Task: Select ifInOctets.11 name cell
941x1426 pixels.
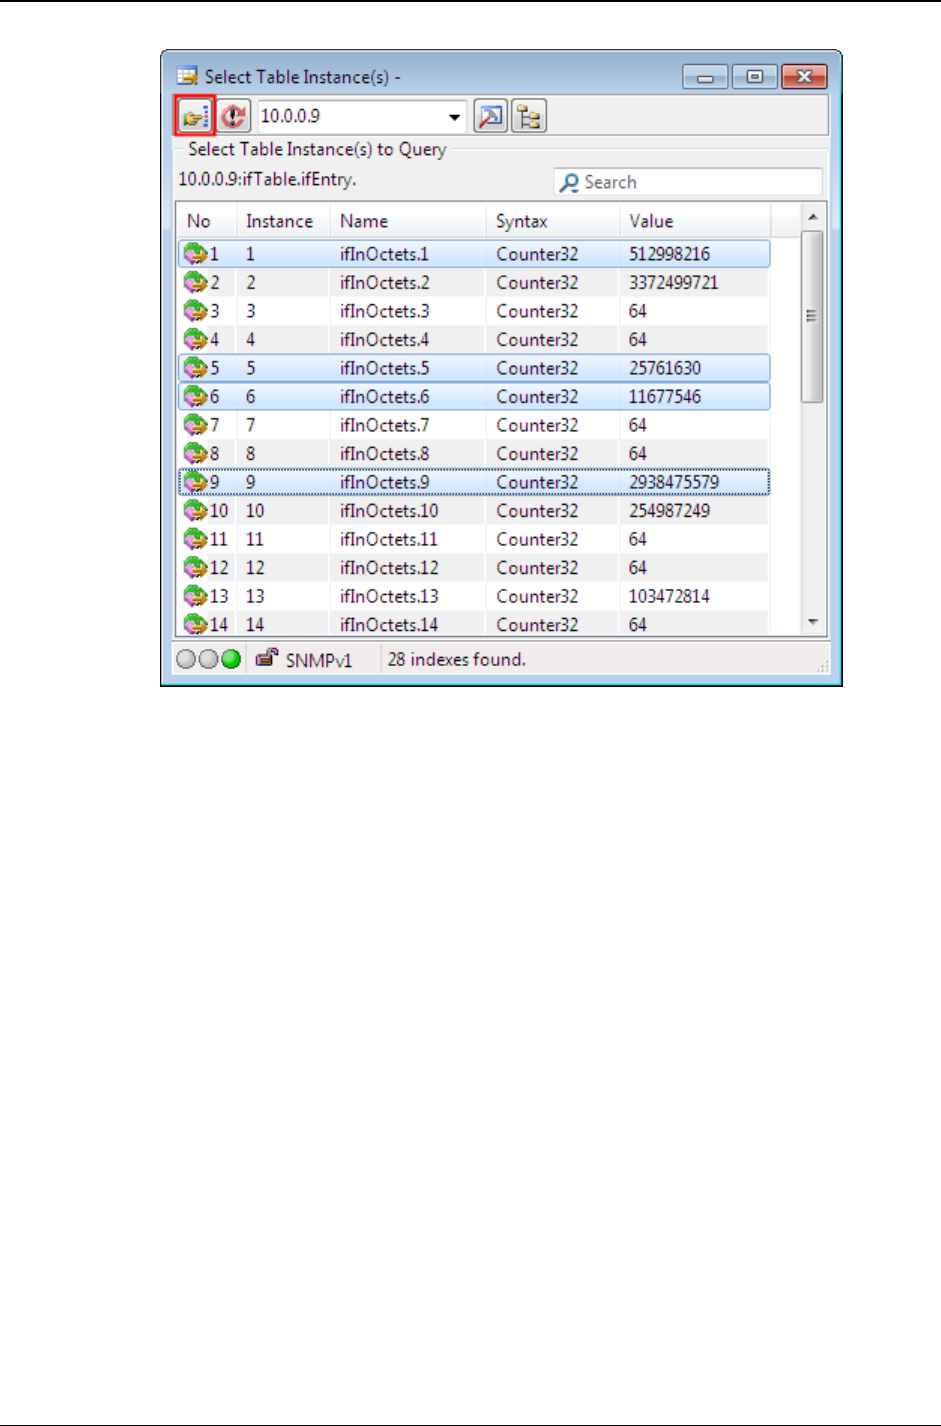Action: 389,539
